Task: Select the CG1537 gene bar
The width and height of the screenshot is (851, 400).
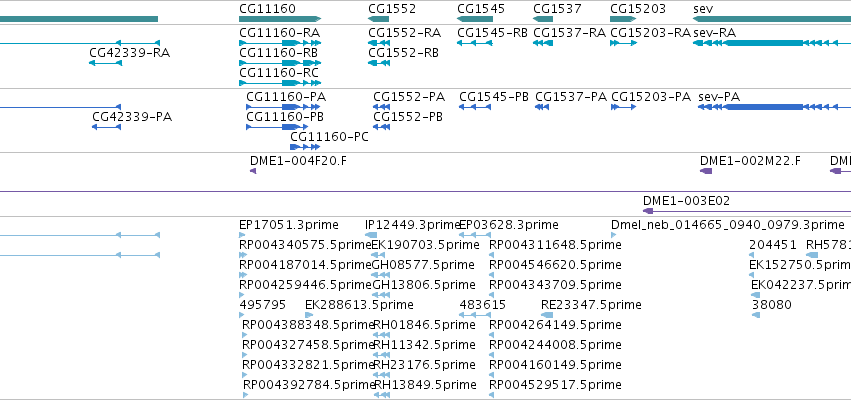Action: click(543, 19)
